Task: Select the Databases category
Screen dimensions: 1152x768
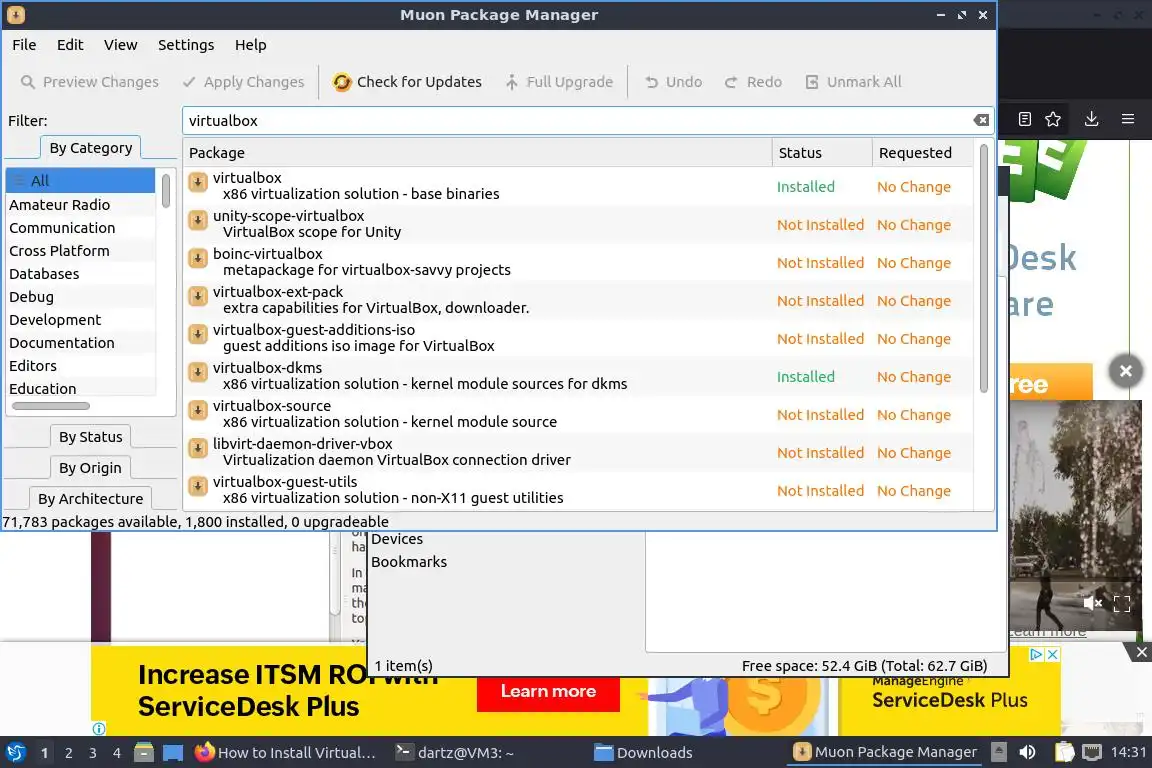Action: point(81,273)
